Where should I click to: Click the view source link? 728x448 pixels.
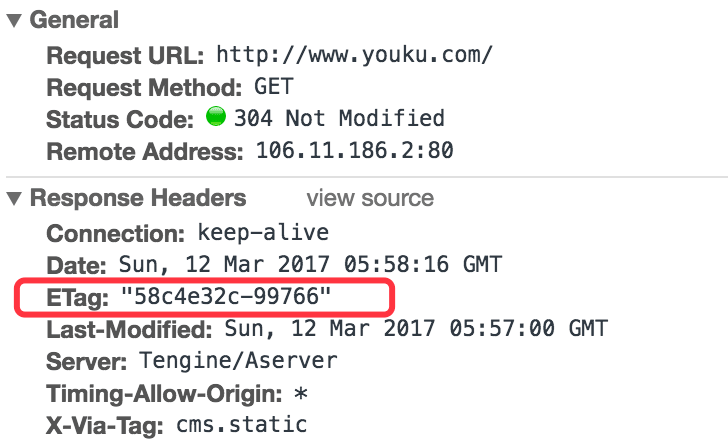coord(370,198)
